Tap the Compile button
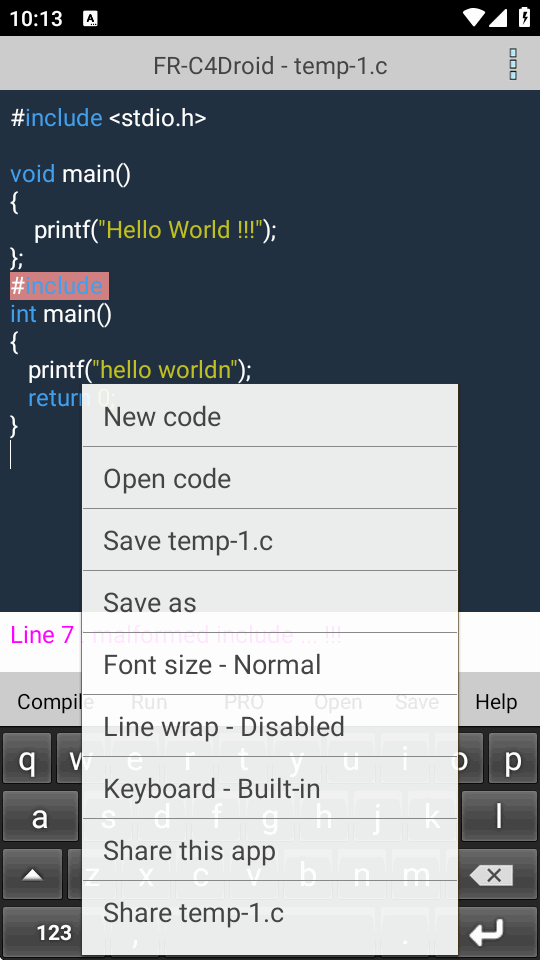The width and height of the screenshot is (540, 960). point(49,702)
